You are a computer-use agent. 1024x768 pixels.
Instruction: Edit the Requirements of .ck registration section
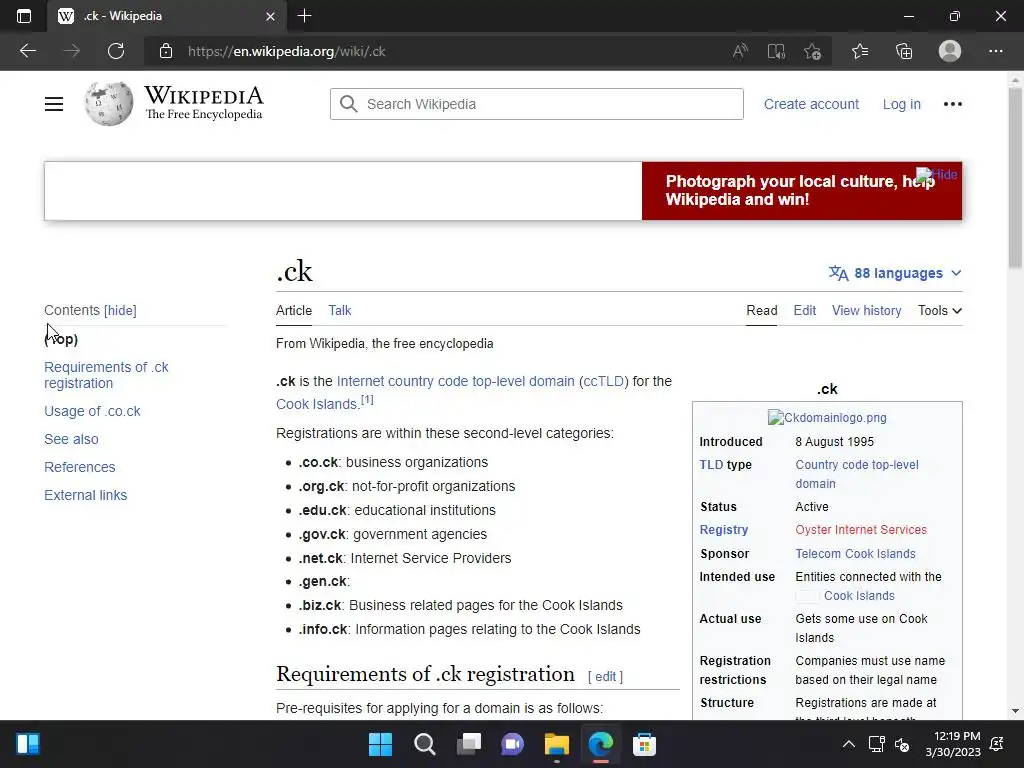coord(605,677)
